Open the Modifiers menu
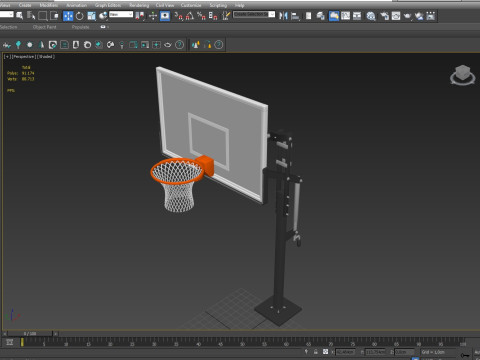The height and width of the screenshot is (360, 480). [48, 5]
